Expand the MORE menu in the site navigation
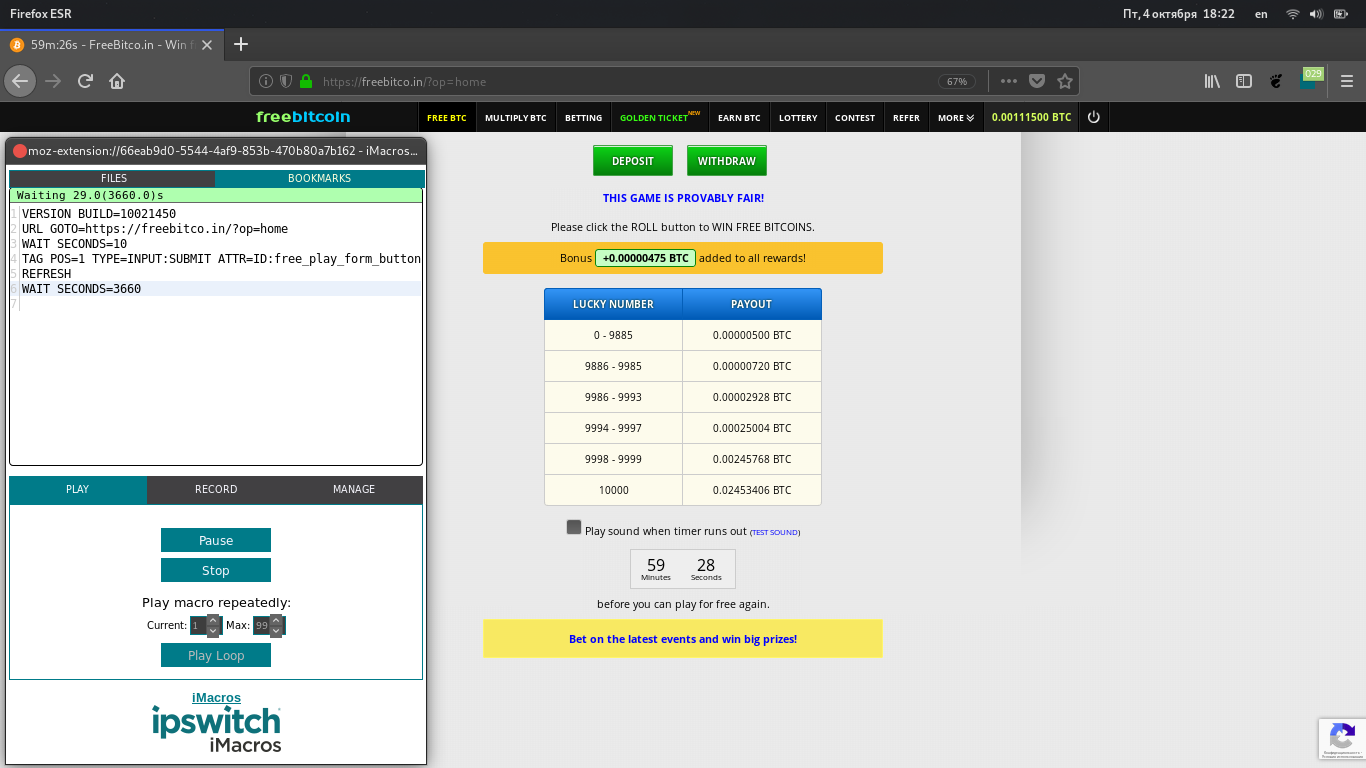 (x=956, y=117)
